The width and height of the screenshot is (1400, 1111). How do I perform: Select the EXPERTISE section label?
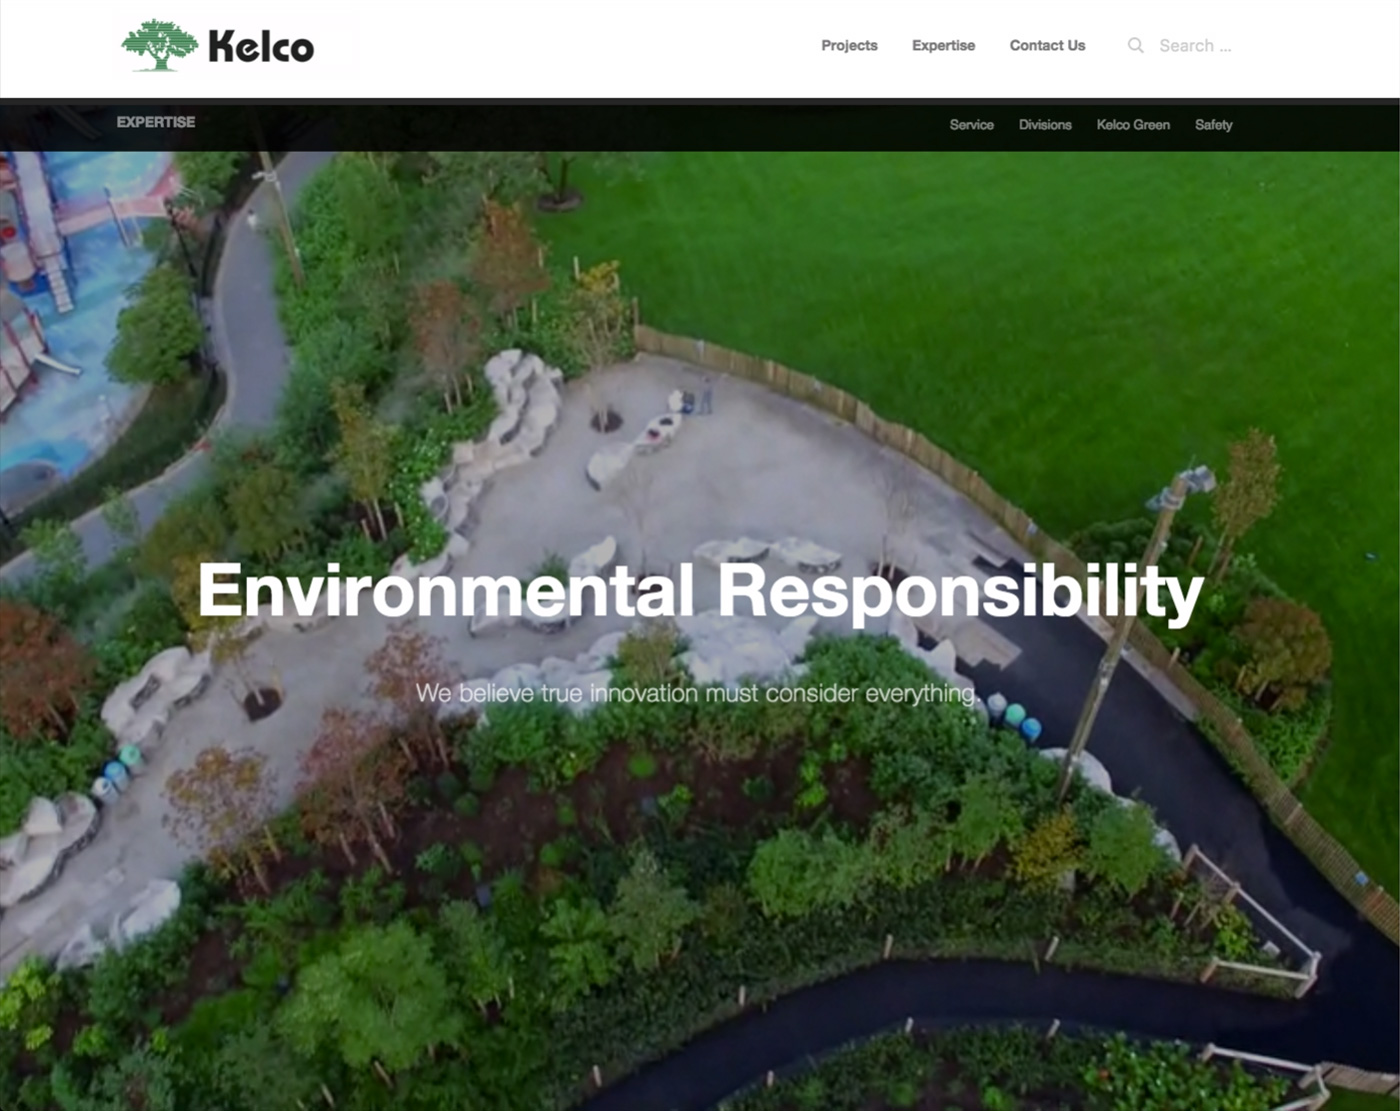(x=156, y=122)
